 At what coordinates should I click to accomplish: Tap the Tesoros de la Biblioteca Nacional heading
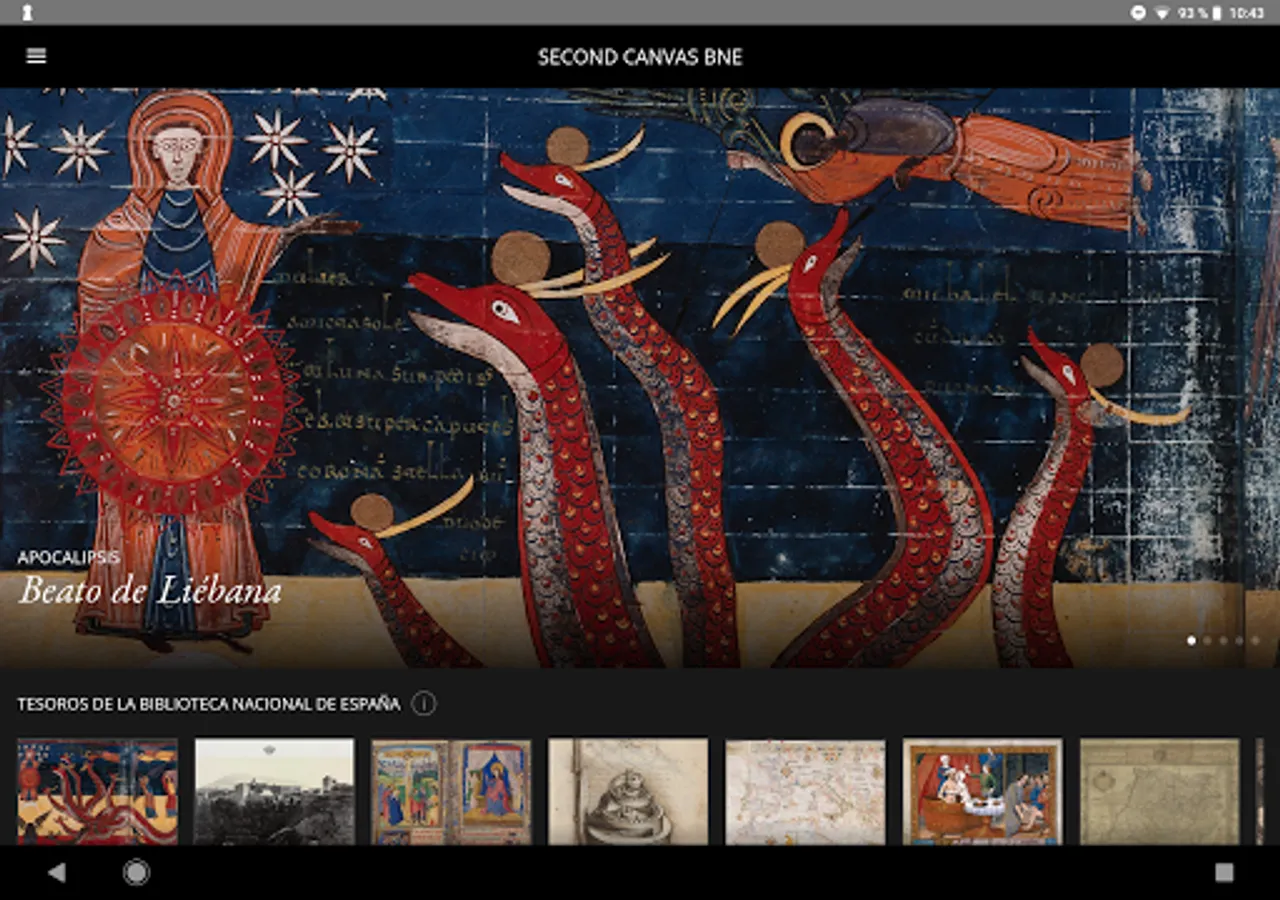click(x=209, y=704)
